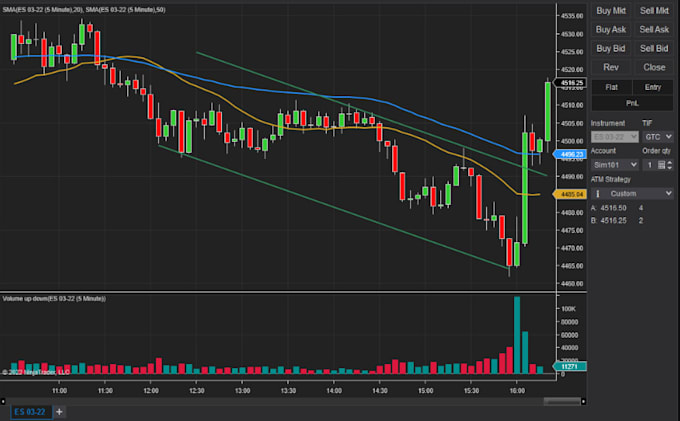Click the blue 4496.23 SMA price marker

point(570,154)
